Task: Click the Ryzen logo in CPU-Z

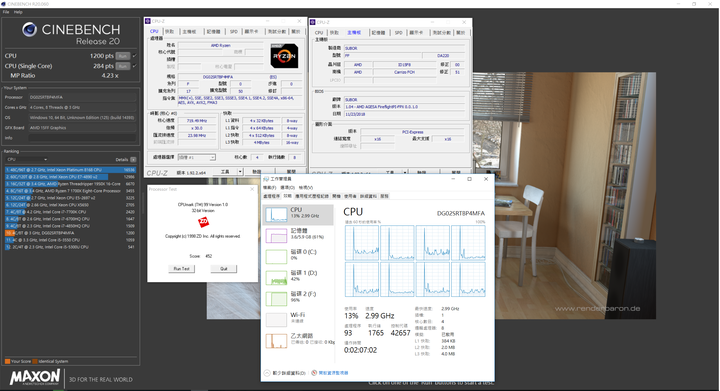Action: click(x=284, y=56)
